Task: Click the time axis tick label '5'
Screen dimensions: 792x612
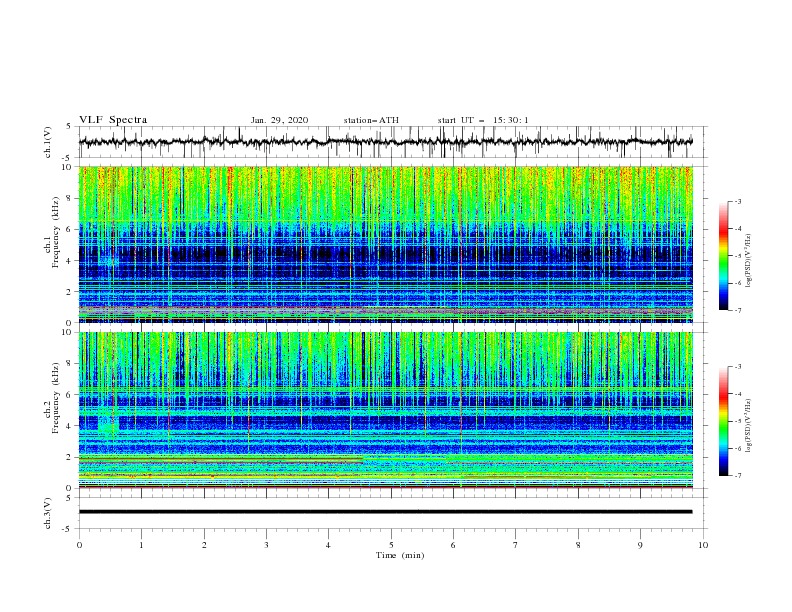Action: (391, 545)
